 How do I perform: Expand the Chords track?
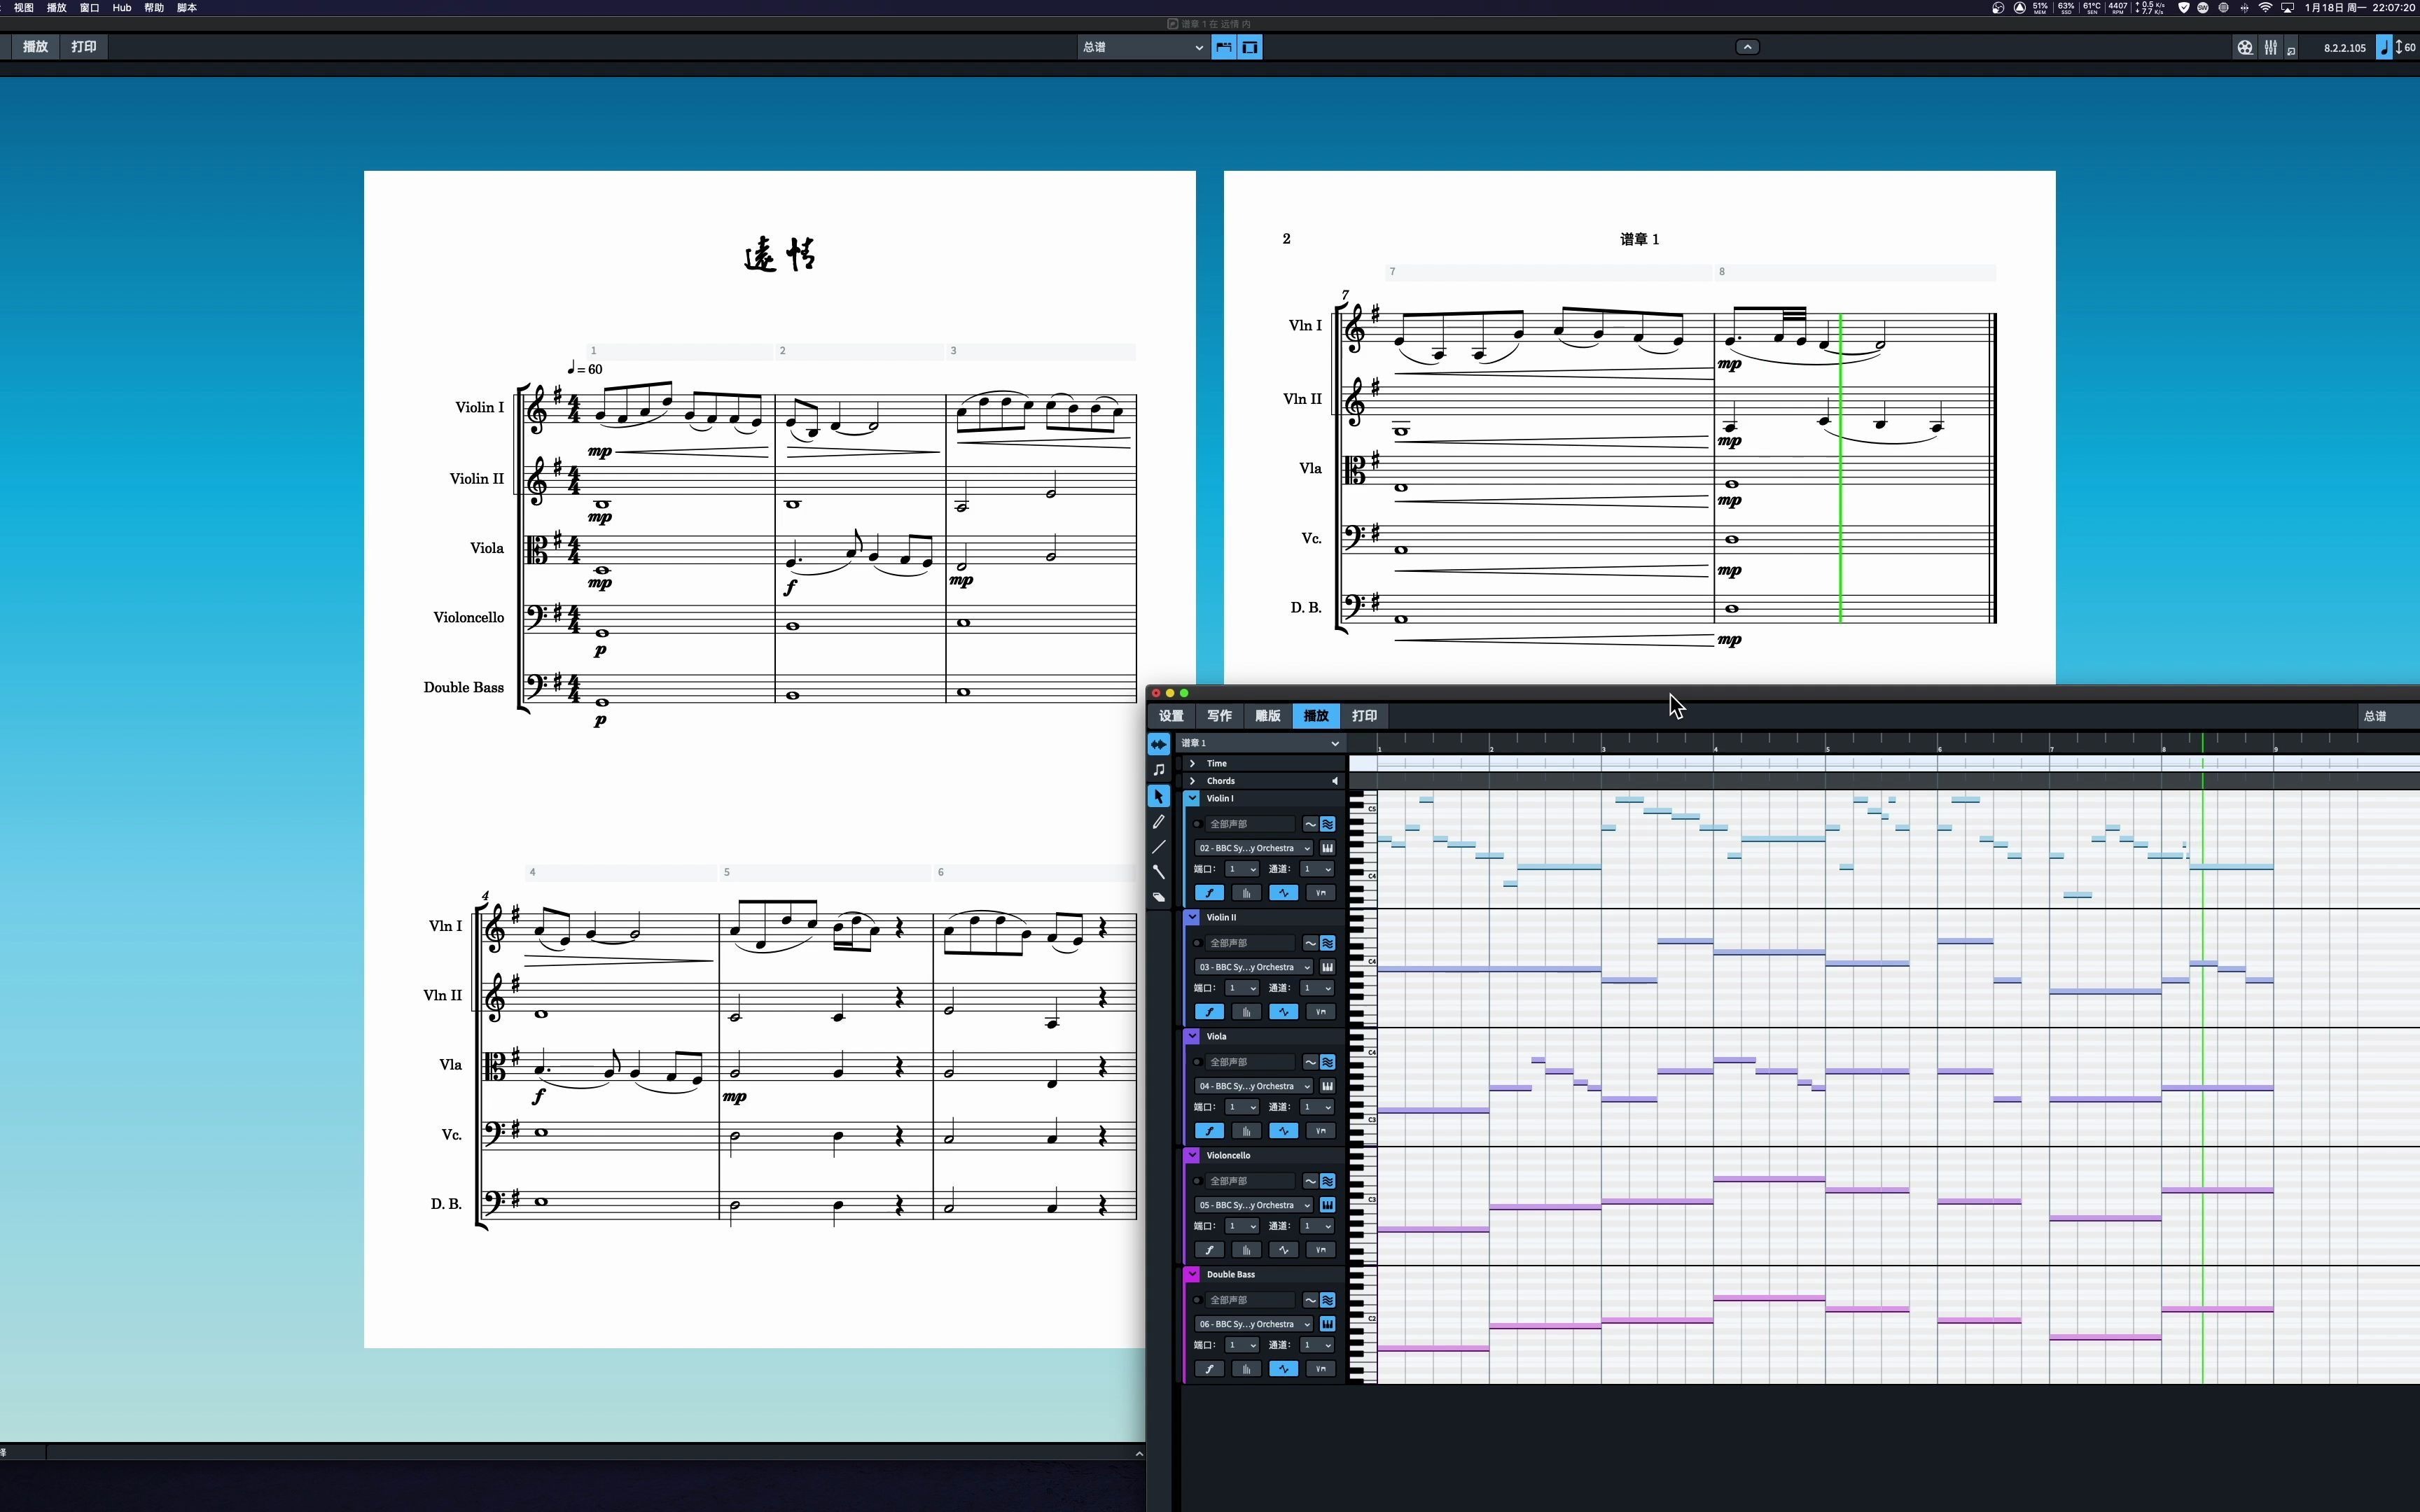click(x=1192, y=781)
